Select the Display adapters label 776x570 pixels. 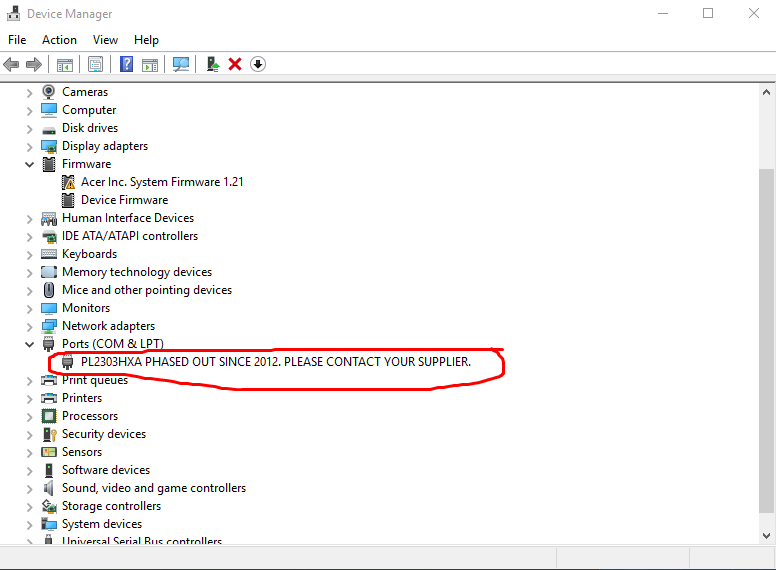pyautogui.click(x=105, y=146)
